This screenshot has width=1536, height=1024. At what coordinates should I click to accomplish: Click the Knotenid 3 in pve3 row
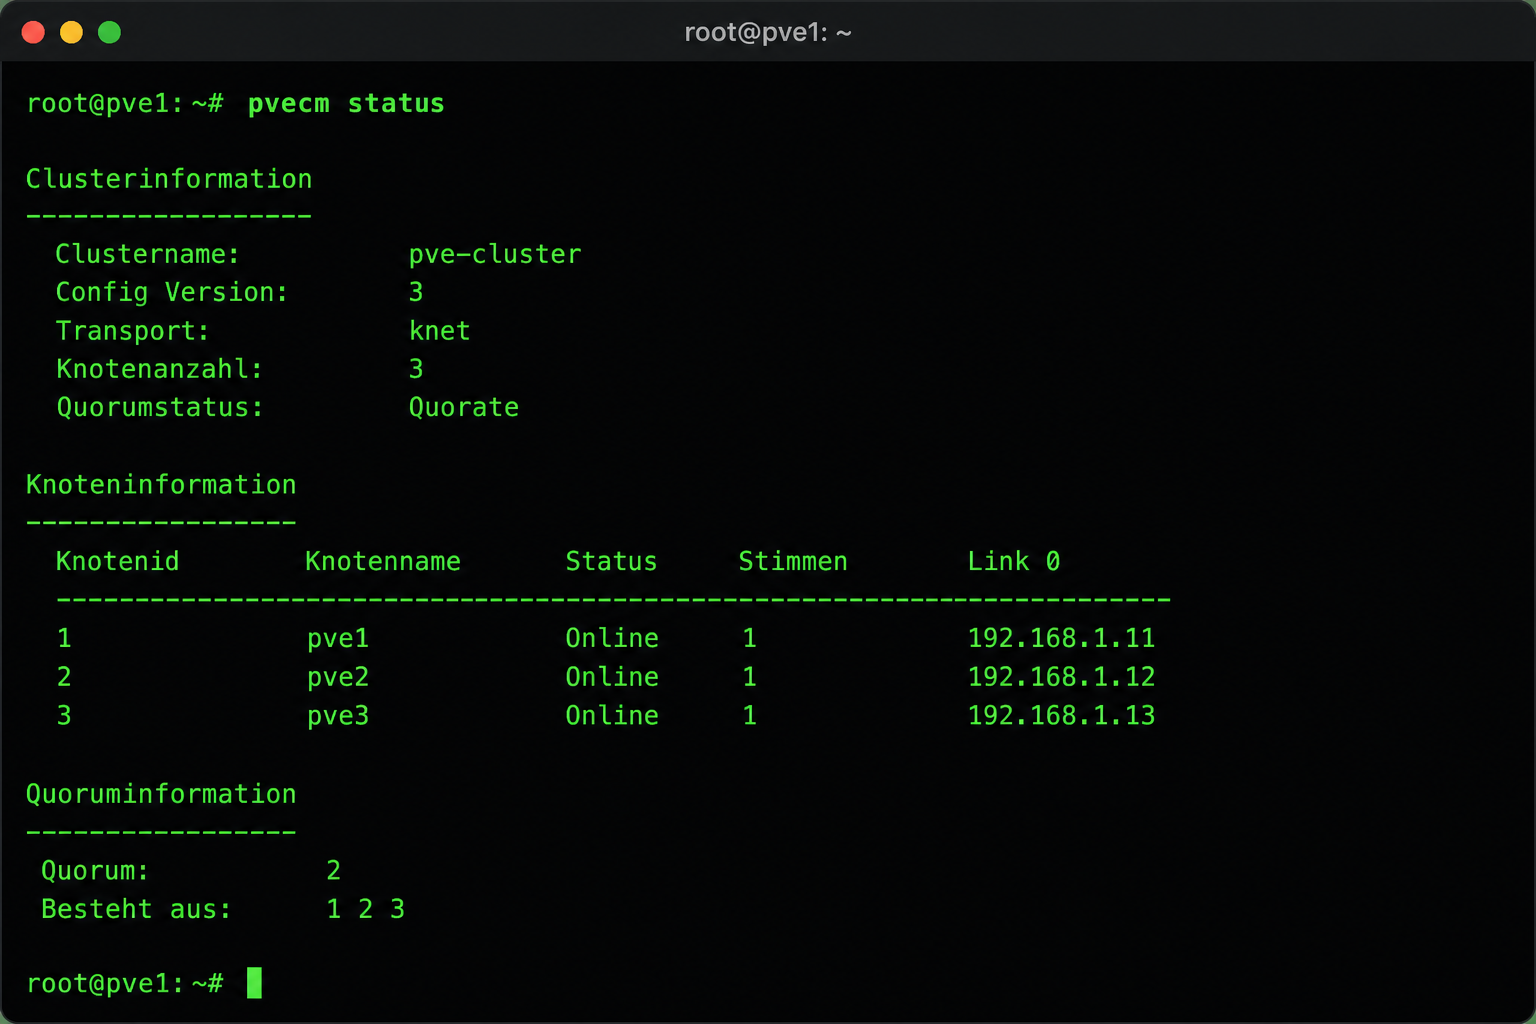coord(64,716)
